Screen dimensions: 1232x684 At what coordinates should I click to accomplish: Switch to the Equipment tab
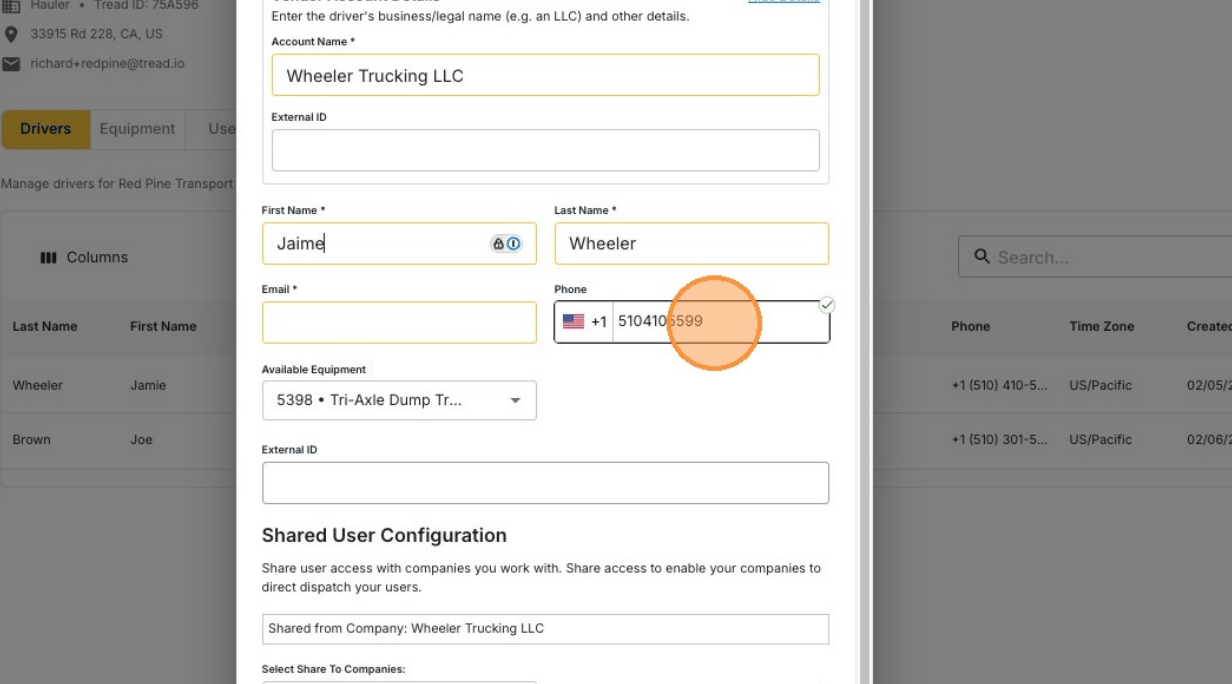pos(137,129)
